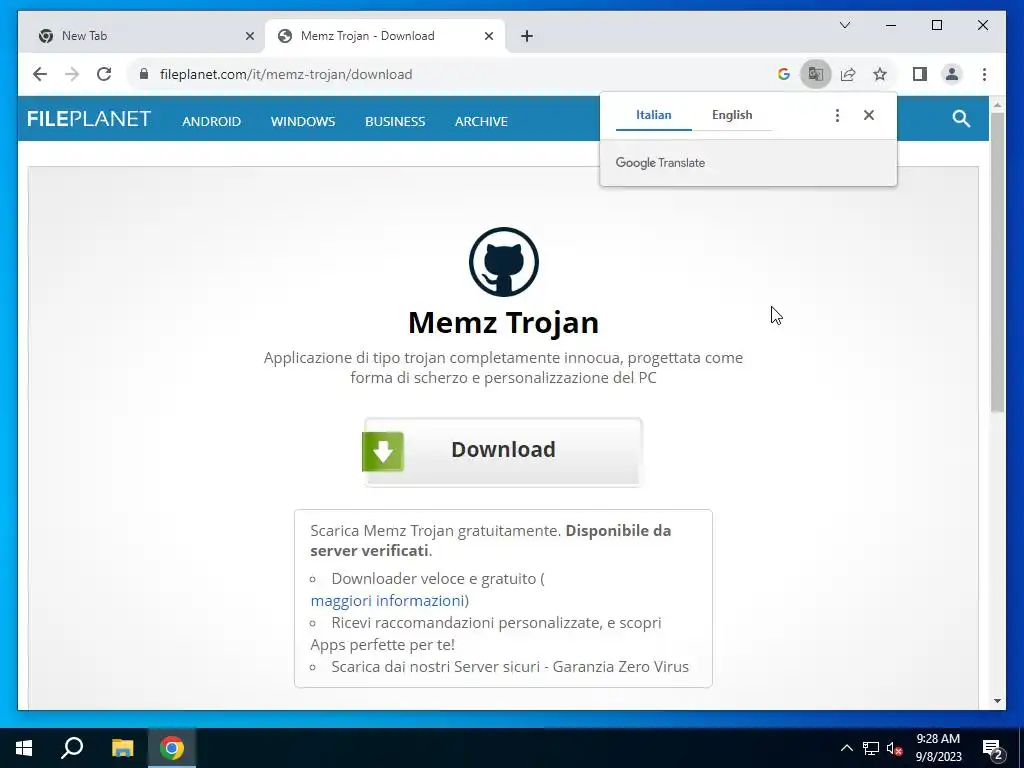
Task: Click the page scrollbar down arrow
Action: point(997,701)
